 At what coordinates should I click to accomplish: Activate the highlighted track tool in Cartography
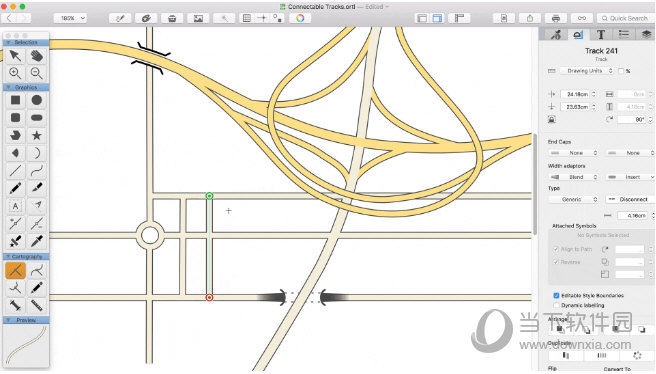[15, 270]
